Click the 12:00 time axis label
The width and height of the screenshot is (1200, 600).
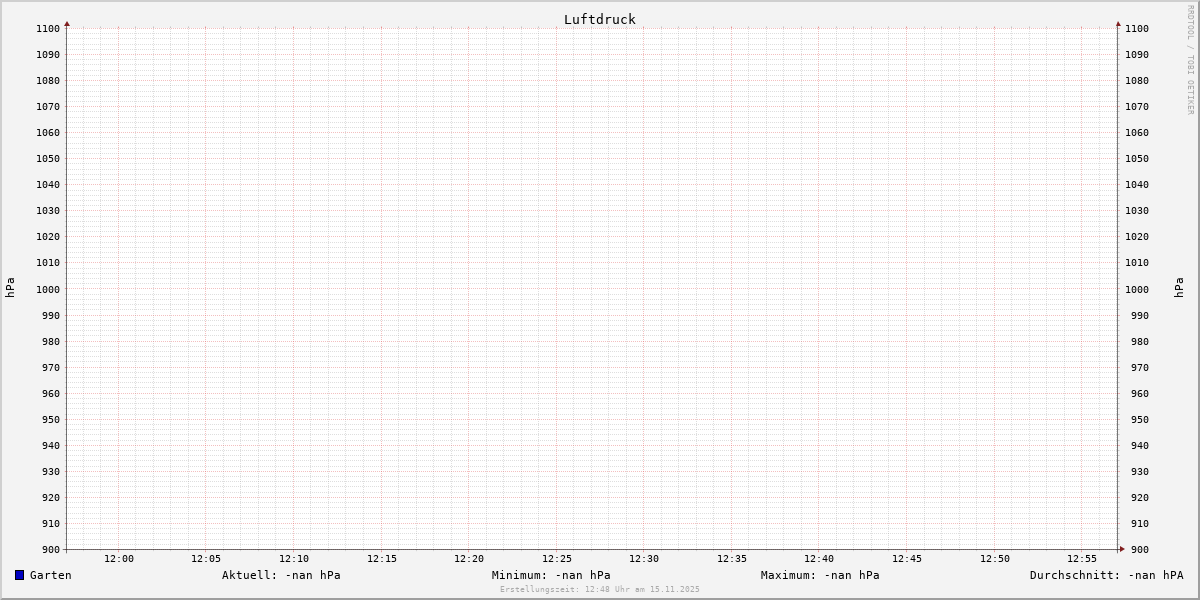pyautogui.click(x=119, y=559)
